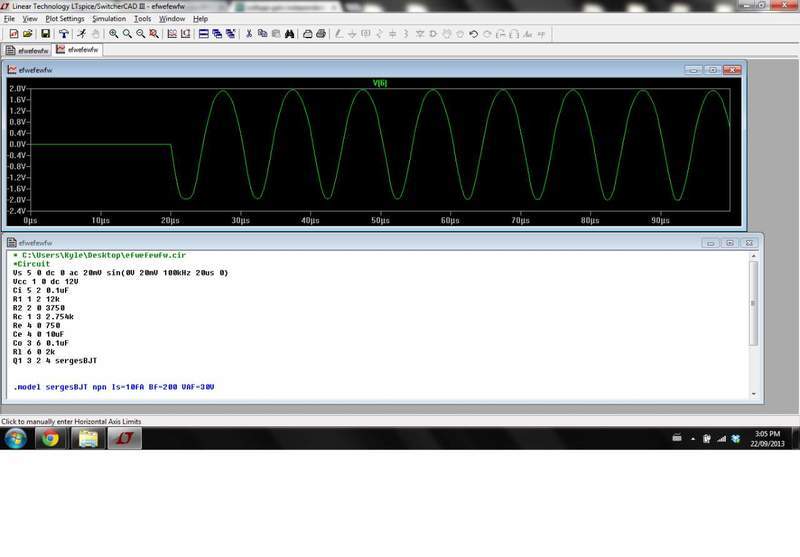Screen dimensions: 800x557
Task: Tile windows using the tile icon
Action: [203, 33]
